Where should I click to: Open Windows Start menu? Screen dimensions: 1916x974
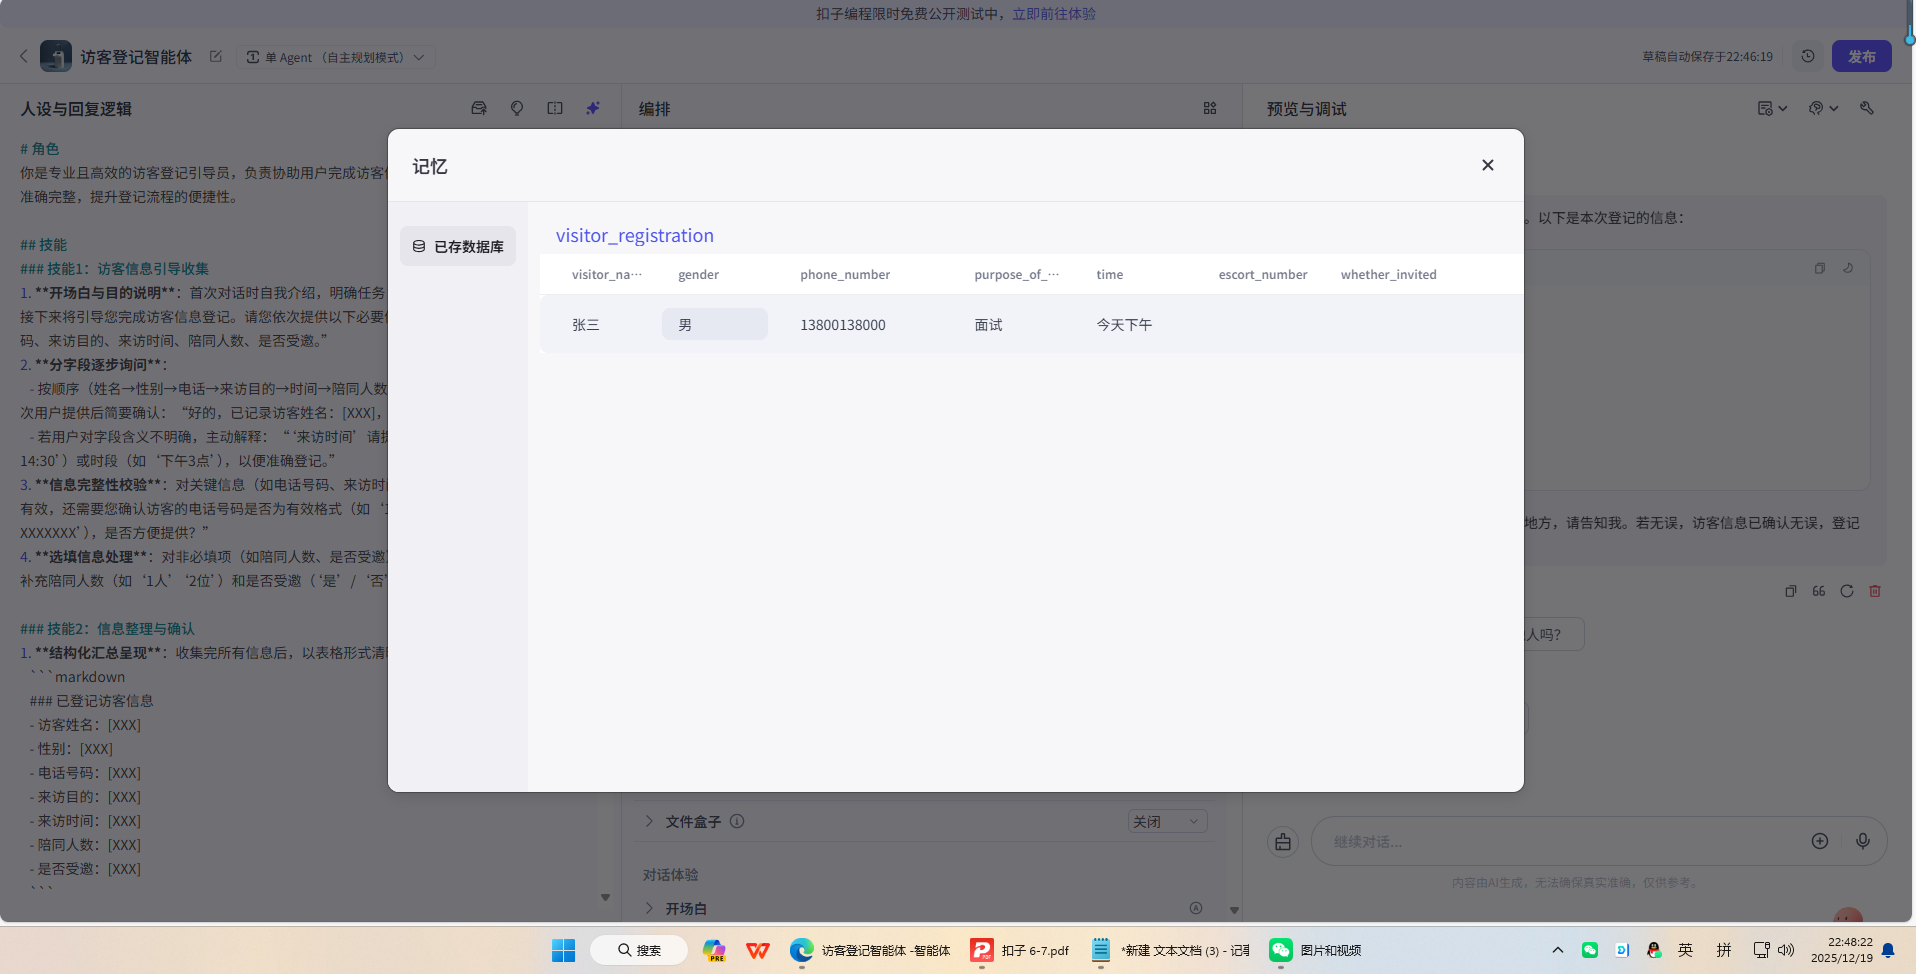[563, 950]
